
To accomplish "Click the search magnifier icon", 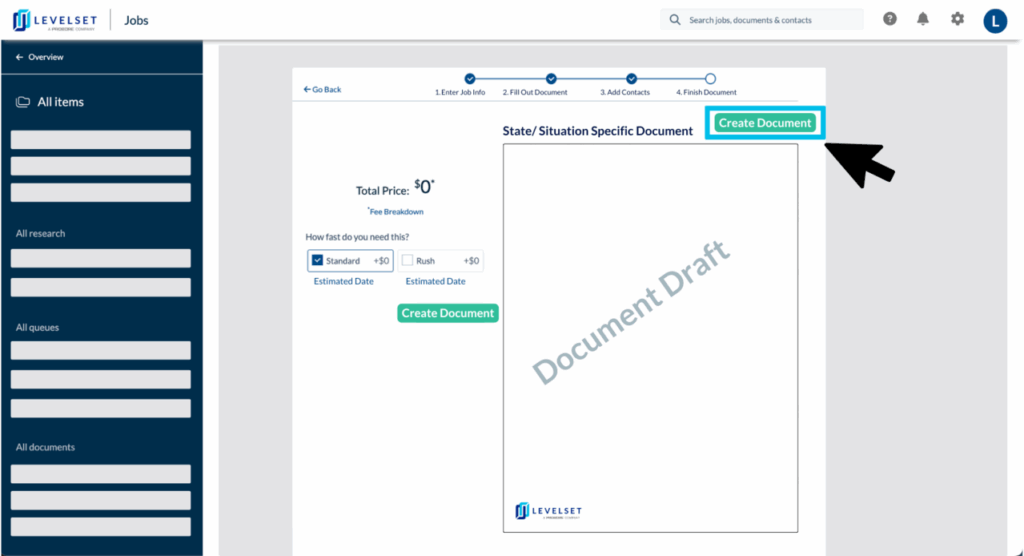I will click(x=675, y=20).
